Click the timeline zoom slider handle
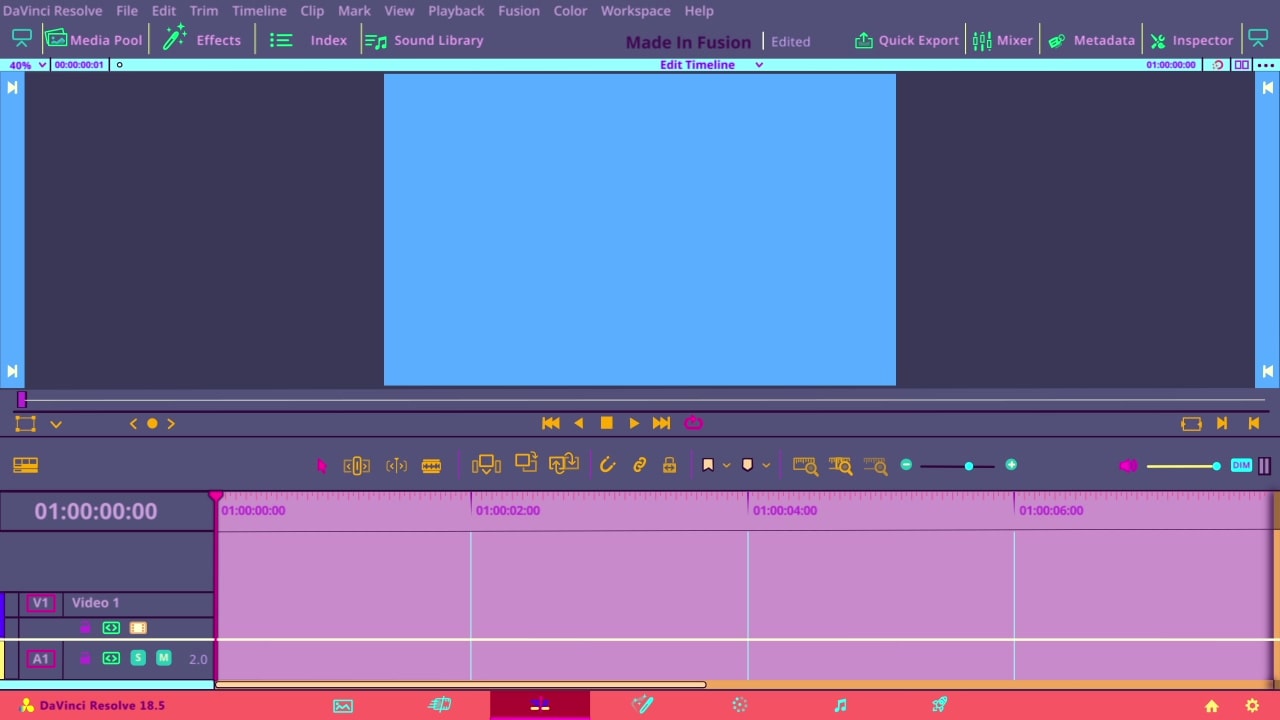Image resolution: width=1280 pixels, height=720 pixels. point(968,466)
